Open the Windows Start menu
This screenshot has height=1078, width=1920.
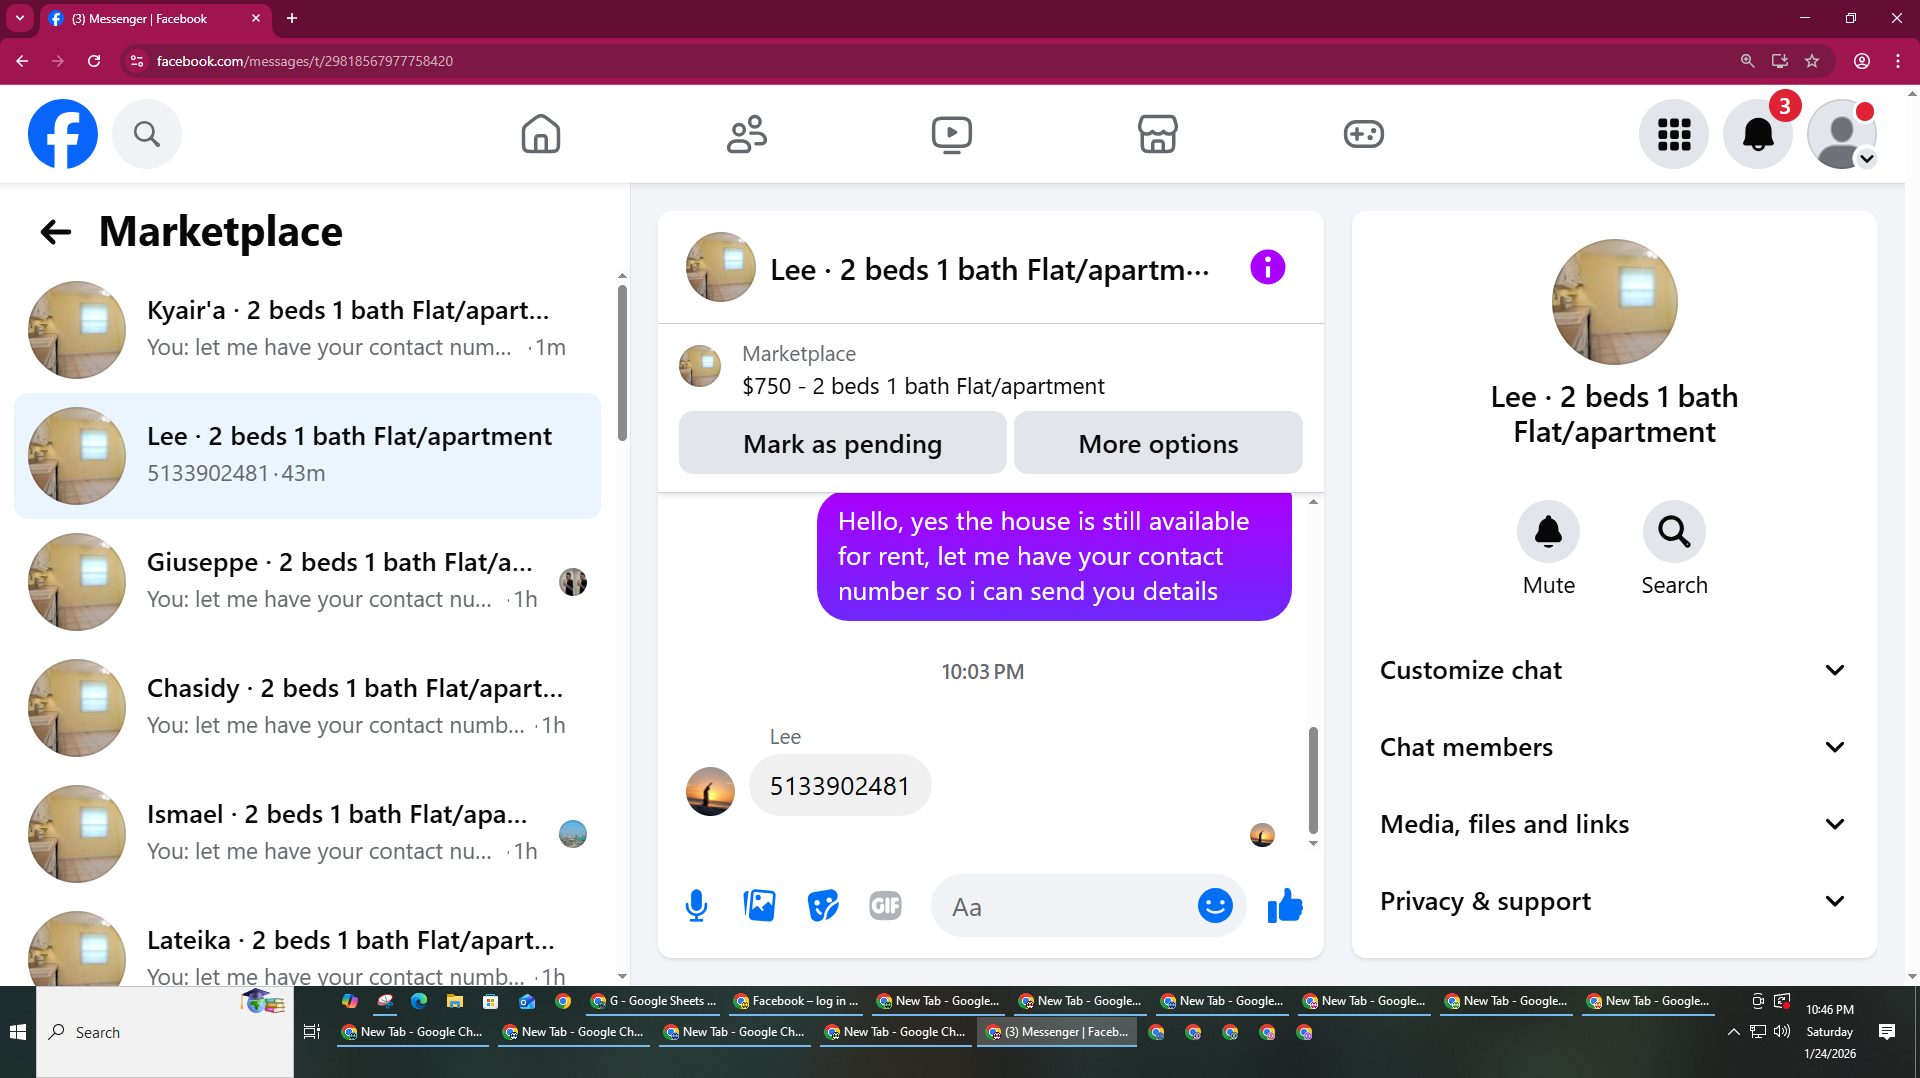click(18, 1032)
